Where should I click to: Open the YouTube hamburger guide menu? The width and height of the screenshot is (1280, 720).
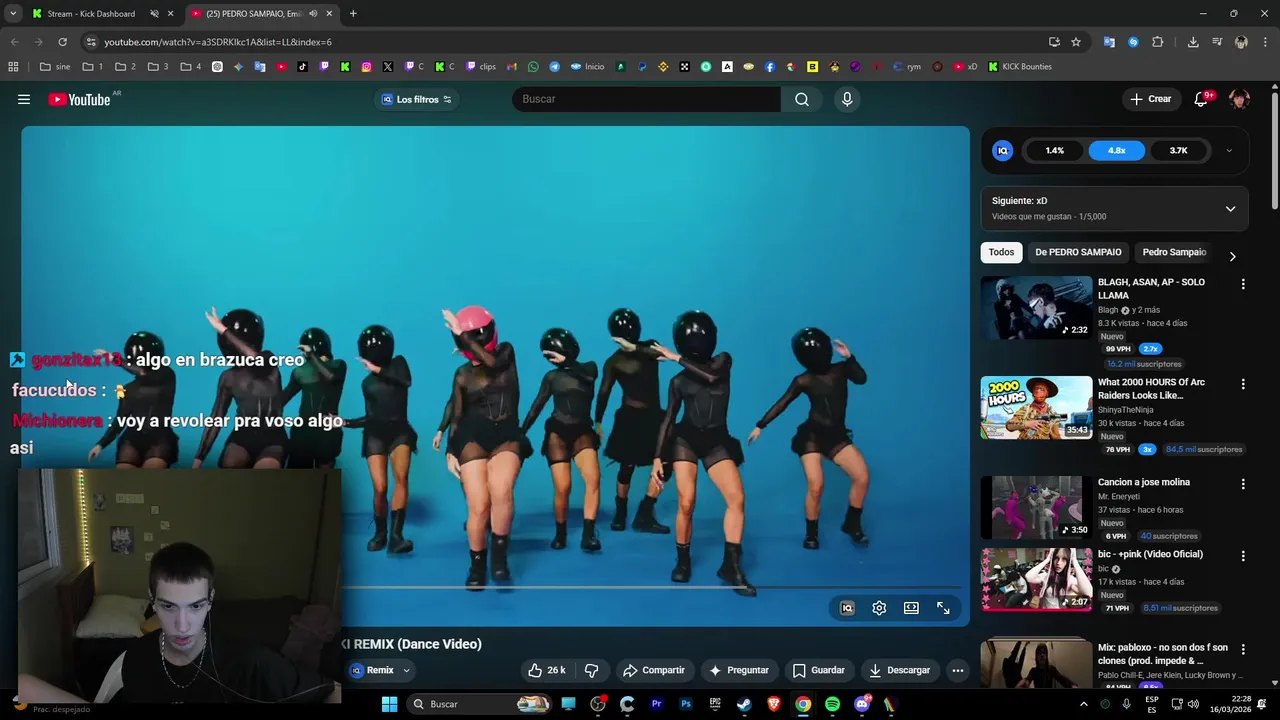click(x=24, y=99)
